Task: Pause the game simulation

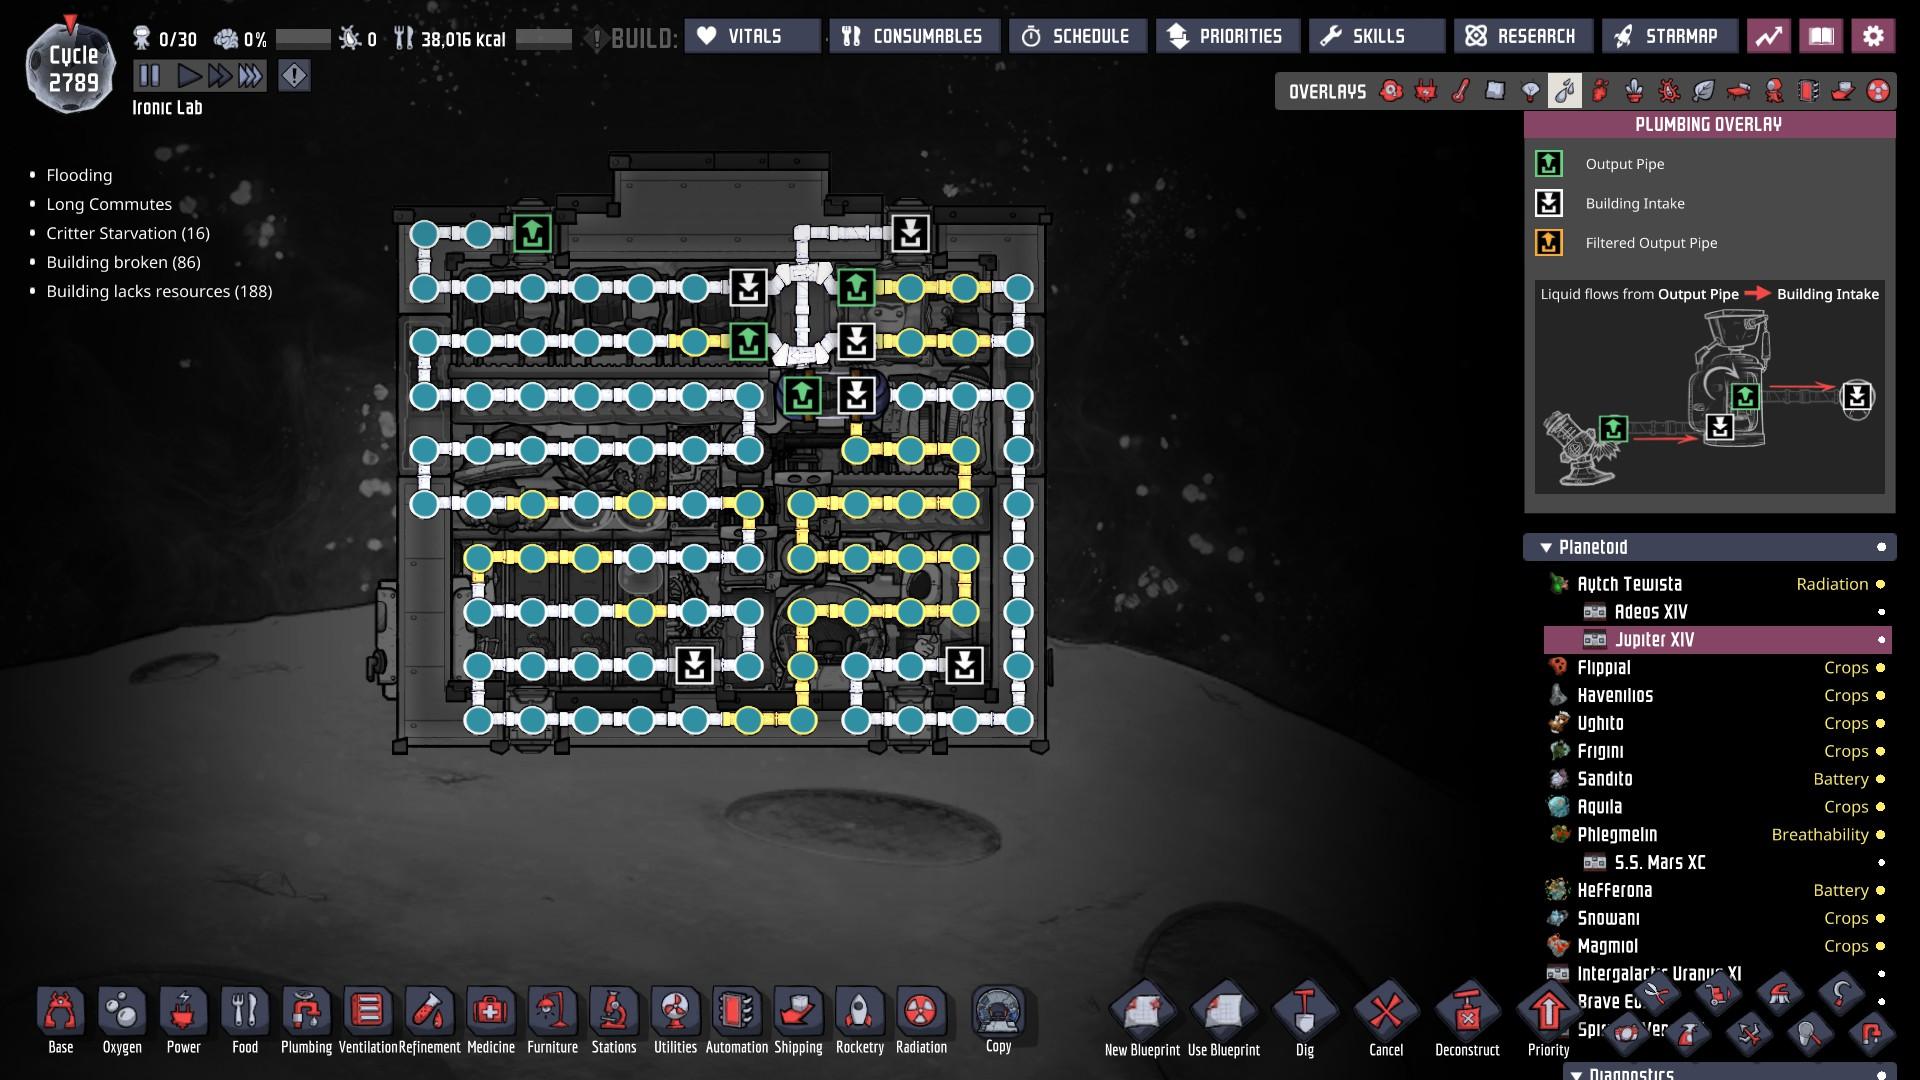Action: coord(149,76)
